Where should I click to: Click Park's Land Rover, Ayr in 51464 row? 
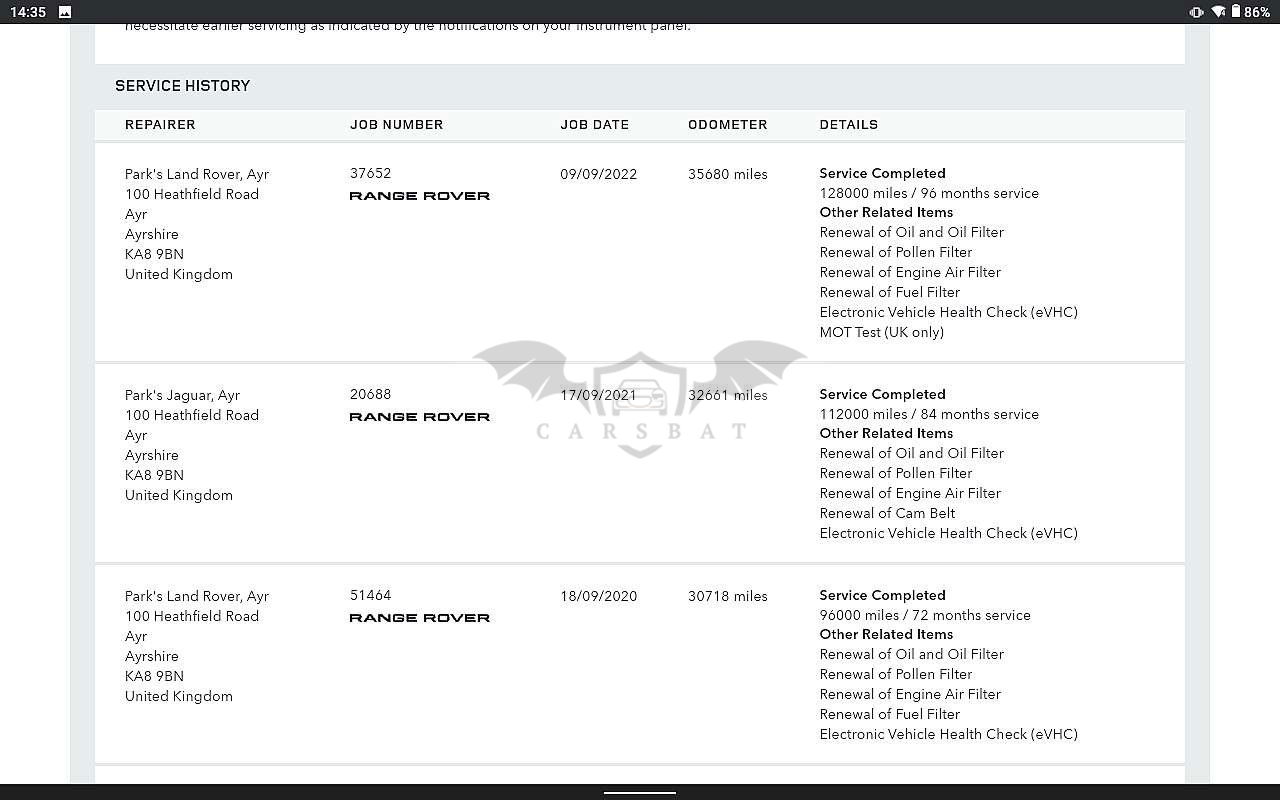(x=197, y=597)
